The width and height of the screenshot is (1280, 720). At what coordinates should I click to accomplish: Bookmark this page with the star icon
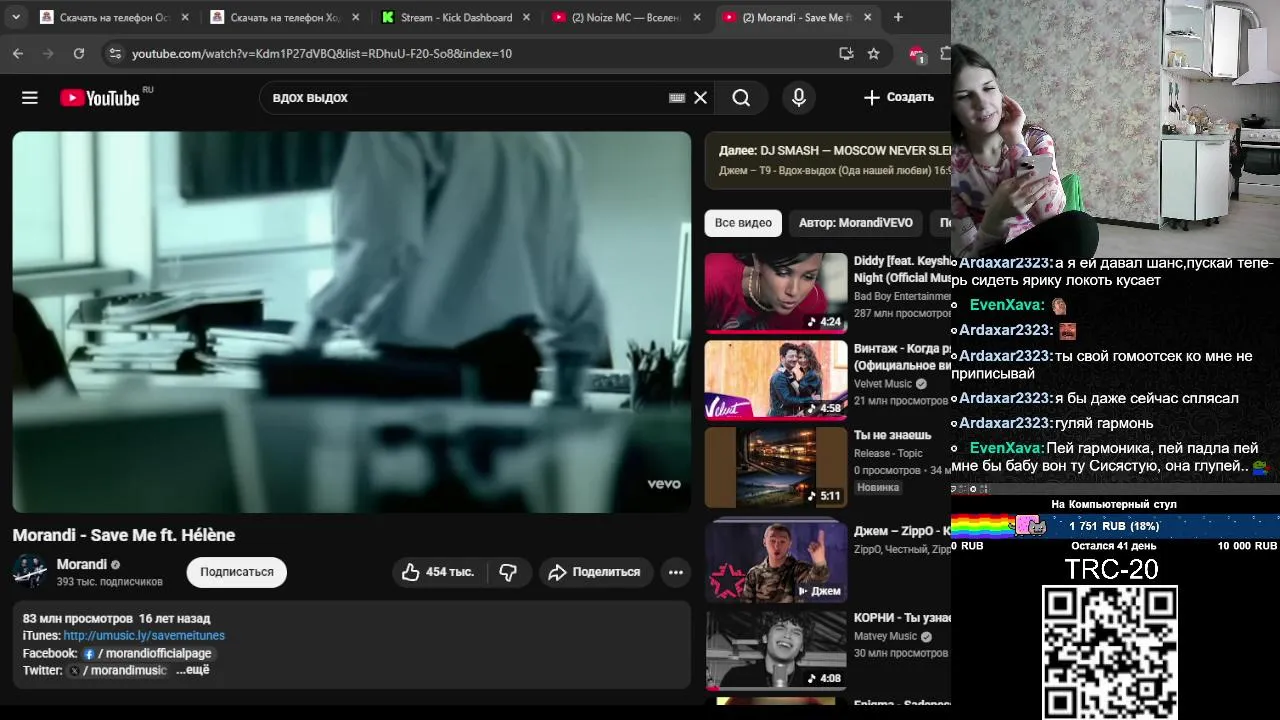[874, 53]
